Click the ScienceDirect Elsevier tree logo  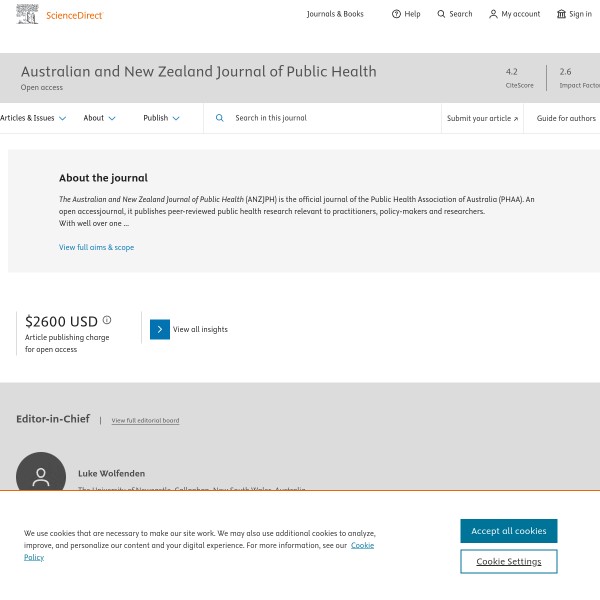(x=28, y=14)
